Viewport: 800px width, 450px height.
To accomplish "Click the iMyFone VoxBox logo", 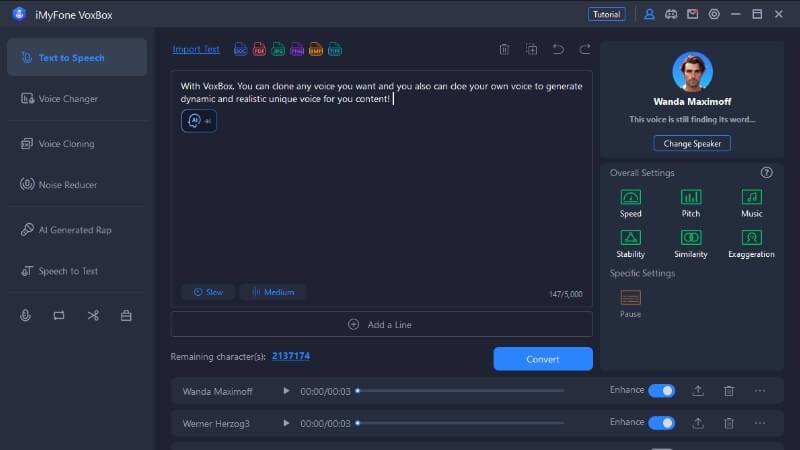I will [x=19, y=14].
